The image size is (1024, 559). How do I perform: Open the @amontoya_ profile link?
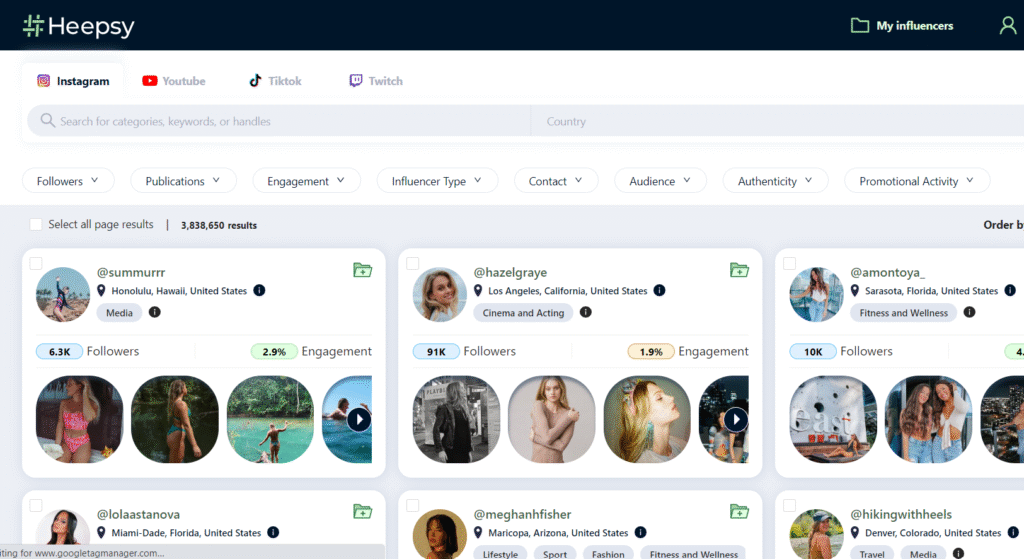point(888,272)
